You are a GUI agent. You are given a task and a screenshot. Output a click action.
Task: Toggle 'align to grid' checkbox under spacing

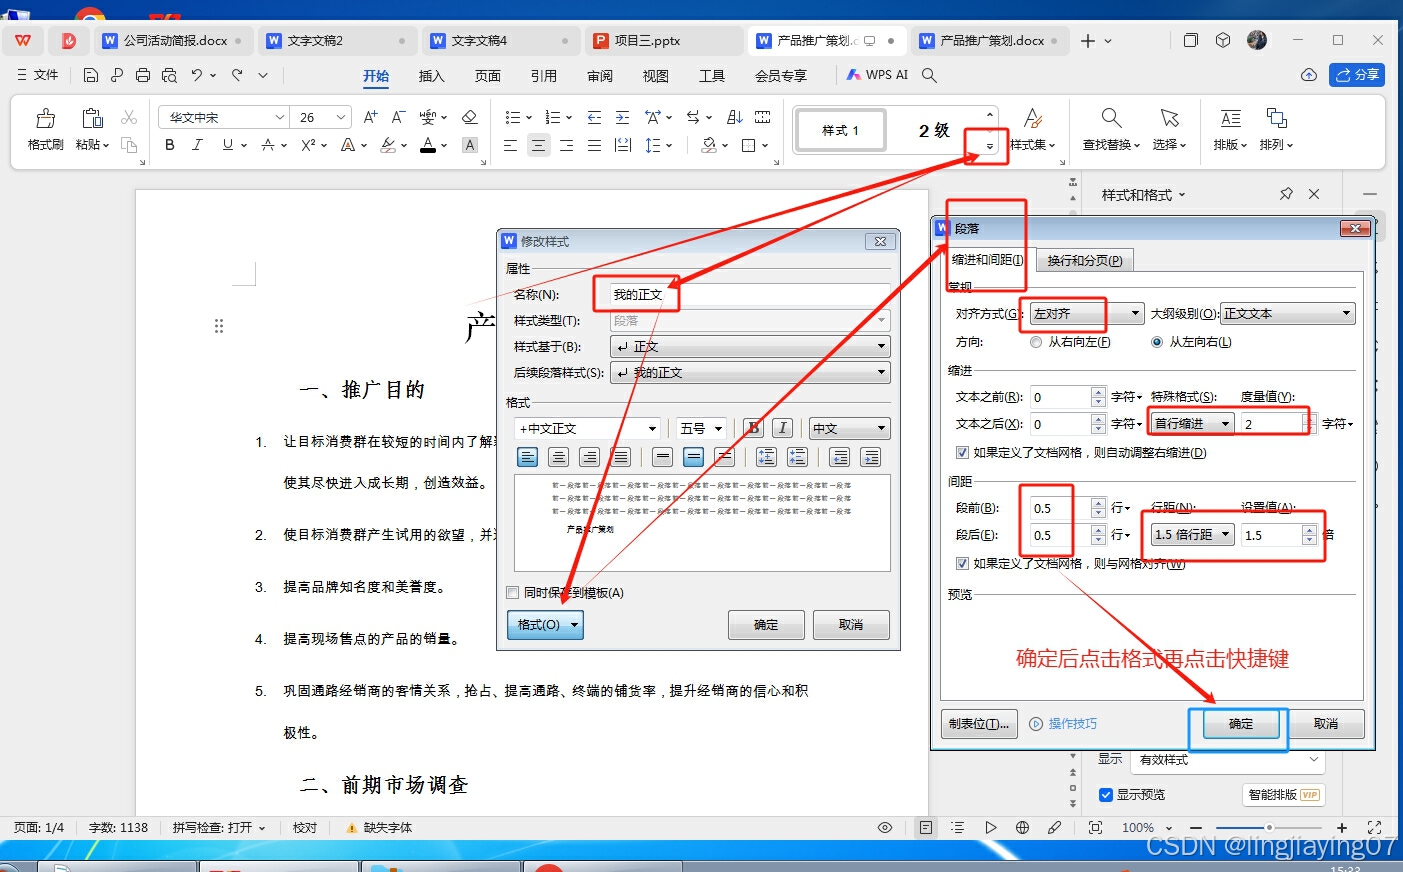pos(962,563)
